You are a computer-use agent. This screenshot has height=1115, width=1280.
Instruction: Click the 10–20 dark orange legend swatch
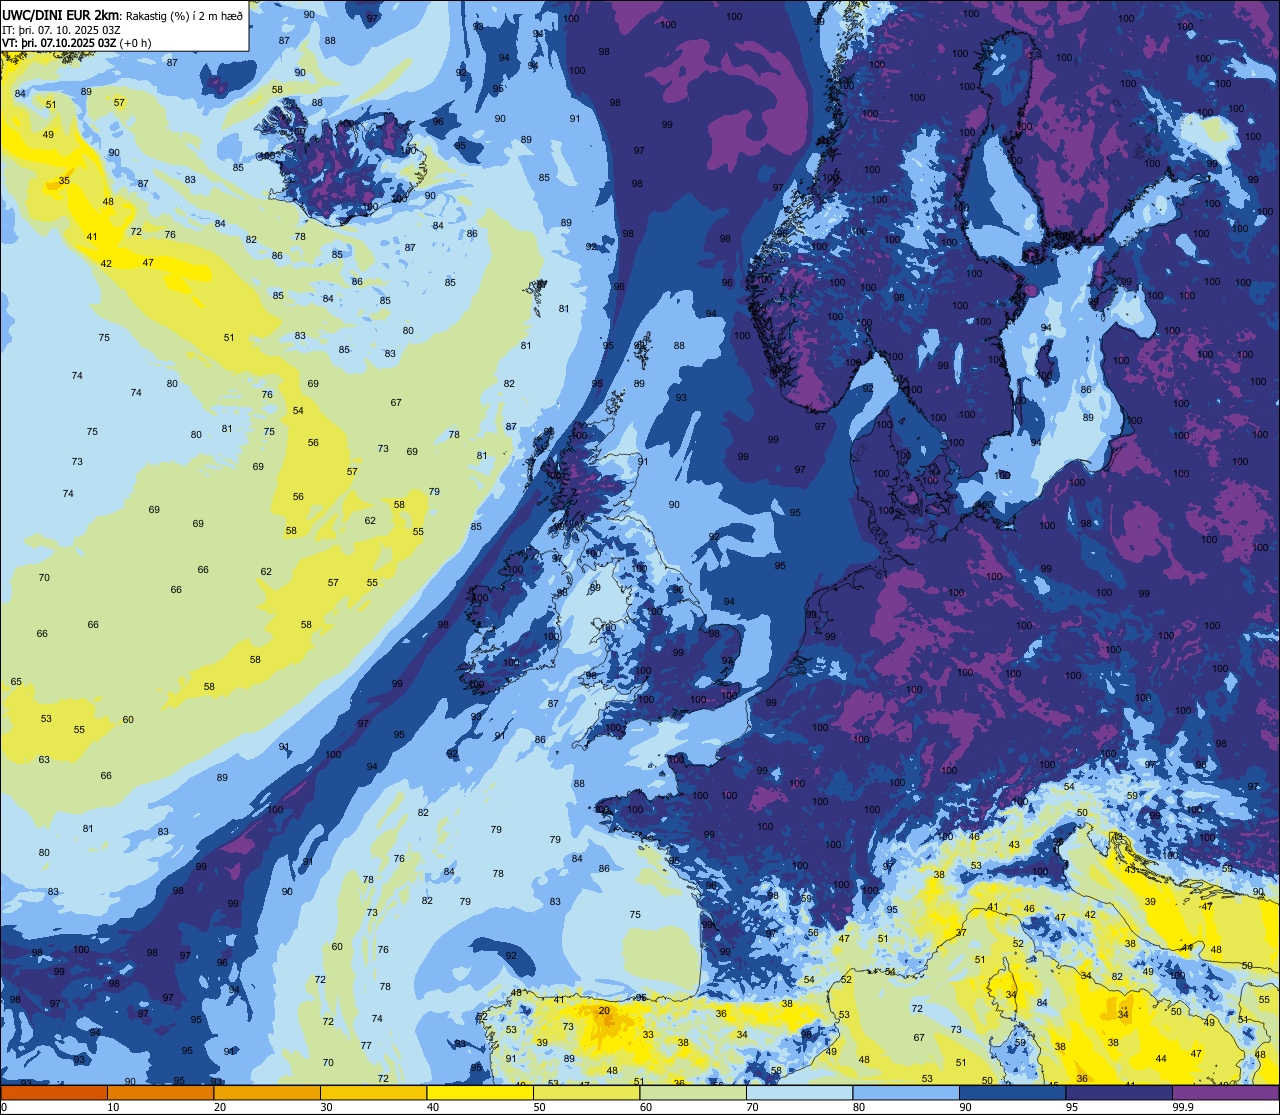click(x=160, y=1093)
